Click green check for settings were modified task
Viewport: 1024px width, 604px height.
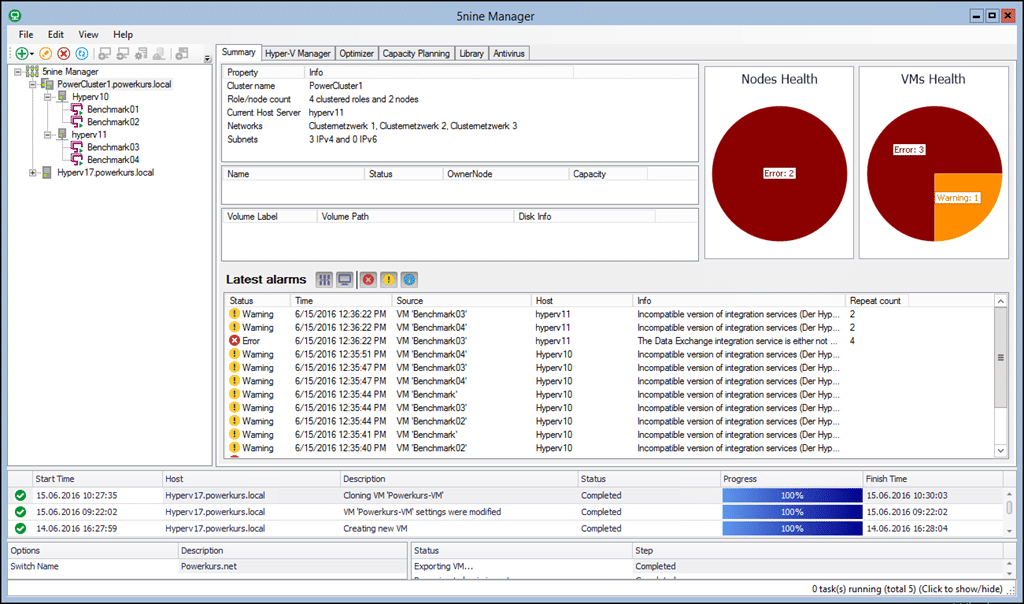[20, 512]
